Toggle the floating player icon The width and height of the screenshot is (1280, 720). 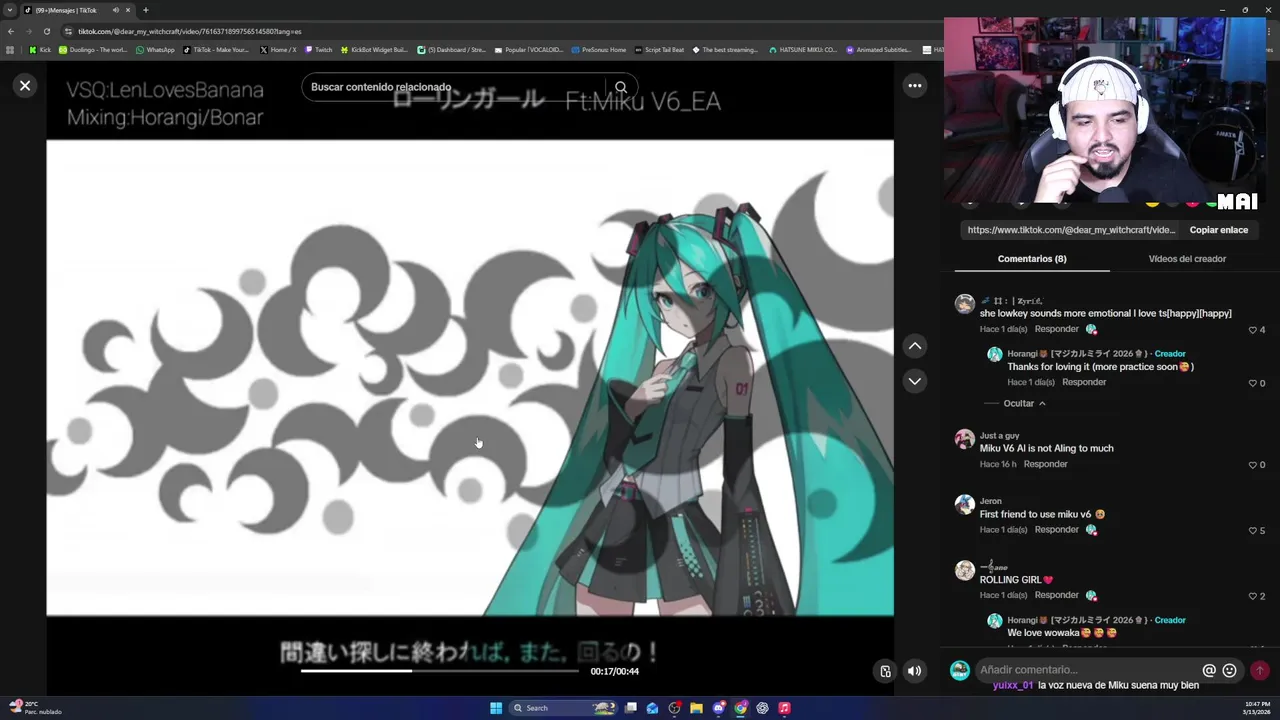coord(885,671)
